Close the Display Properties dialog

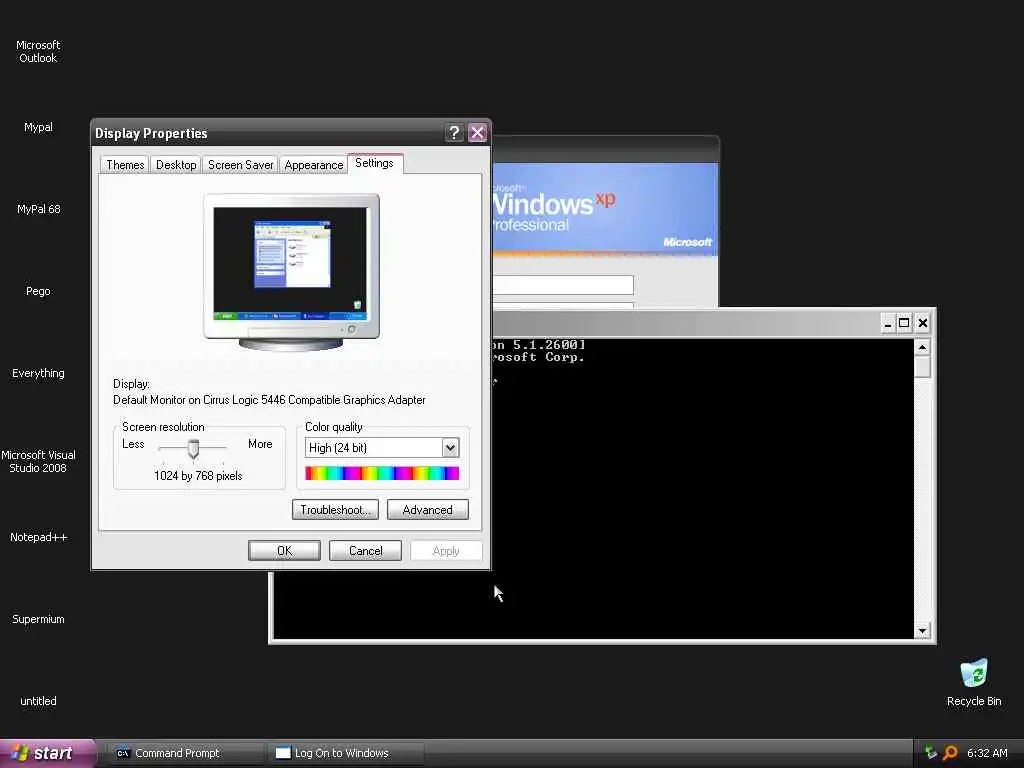point(477,133)
